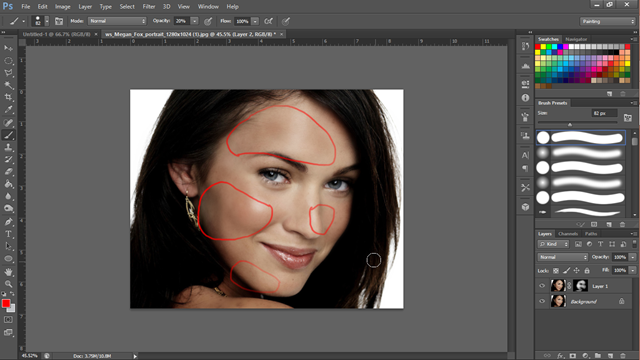Select the Polygonal Lasso tool

8,73
